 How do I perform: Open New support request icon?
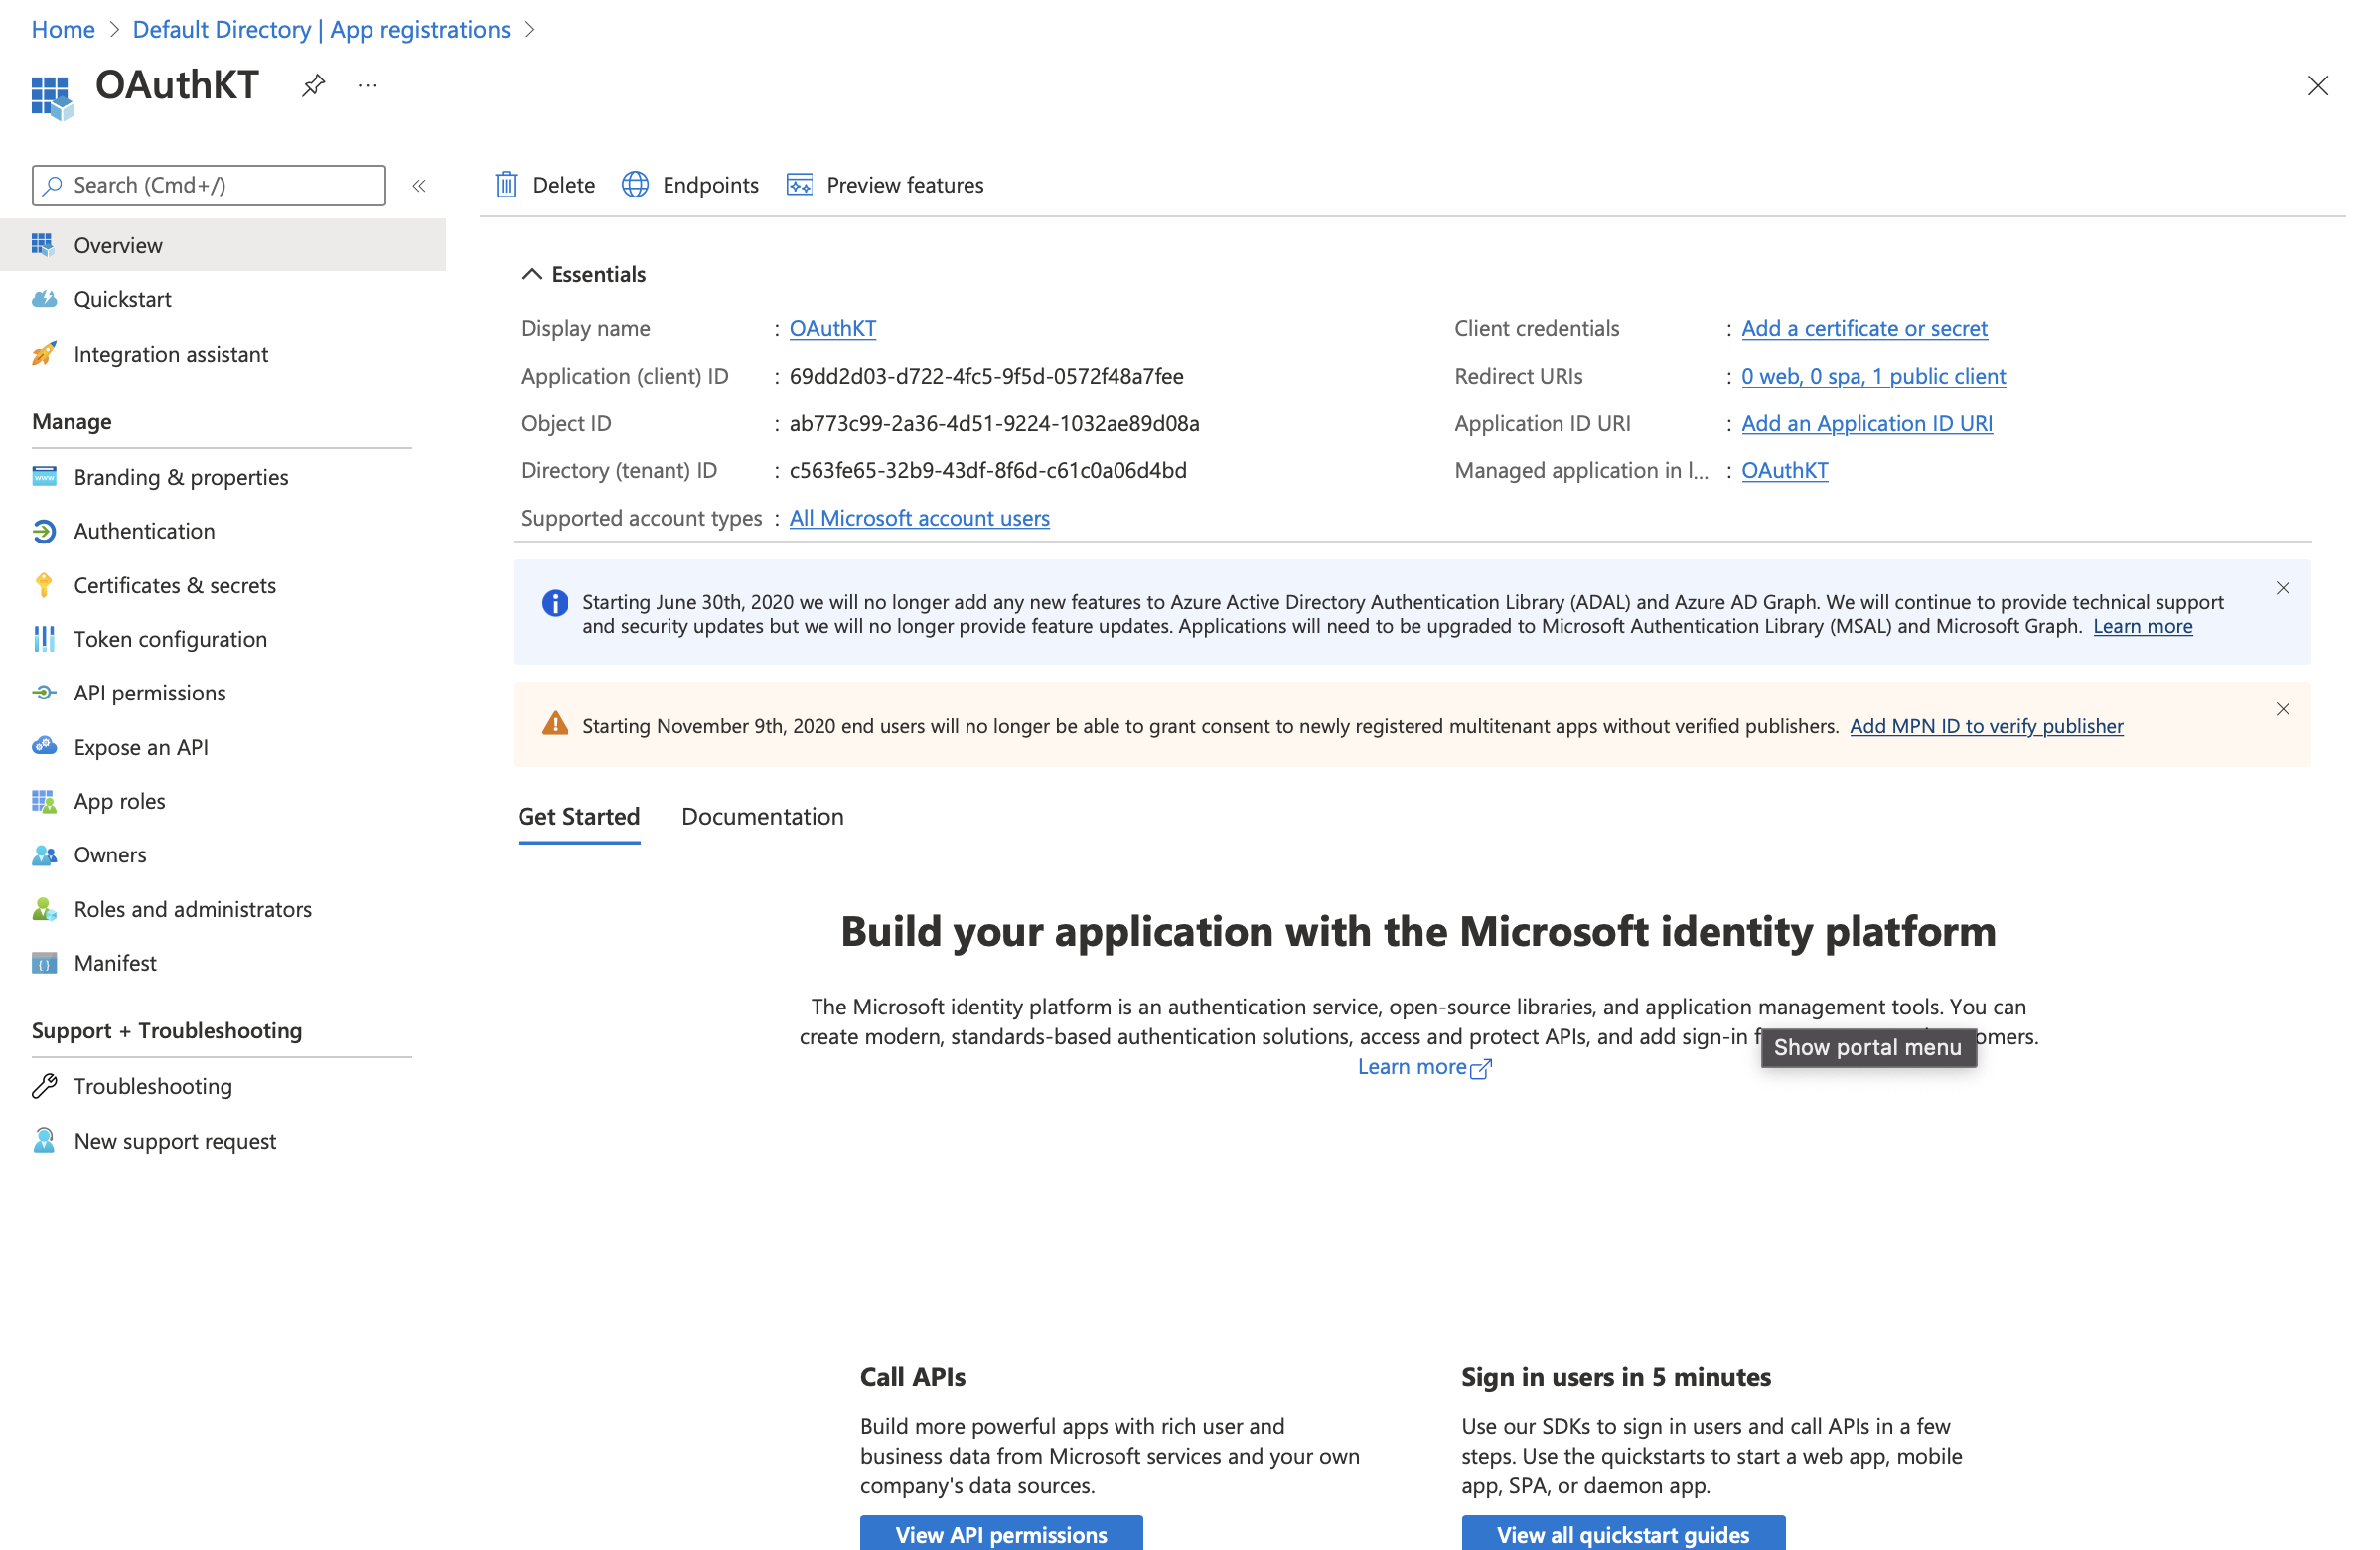(x=44, y=1140)
